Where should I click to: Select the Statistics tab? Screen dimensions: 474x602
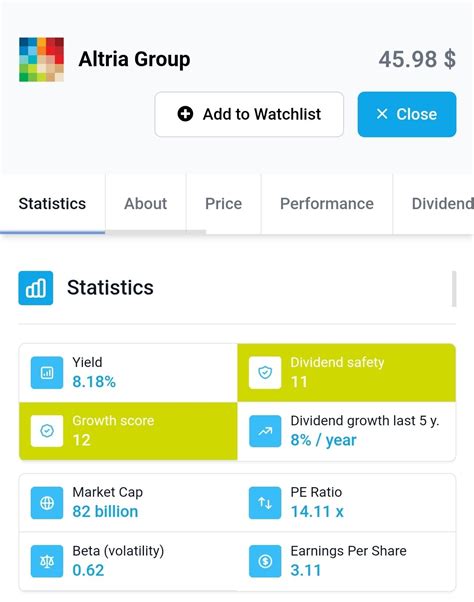[52, 203]
